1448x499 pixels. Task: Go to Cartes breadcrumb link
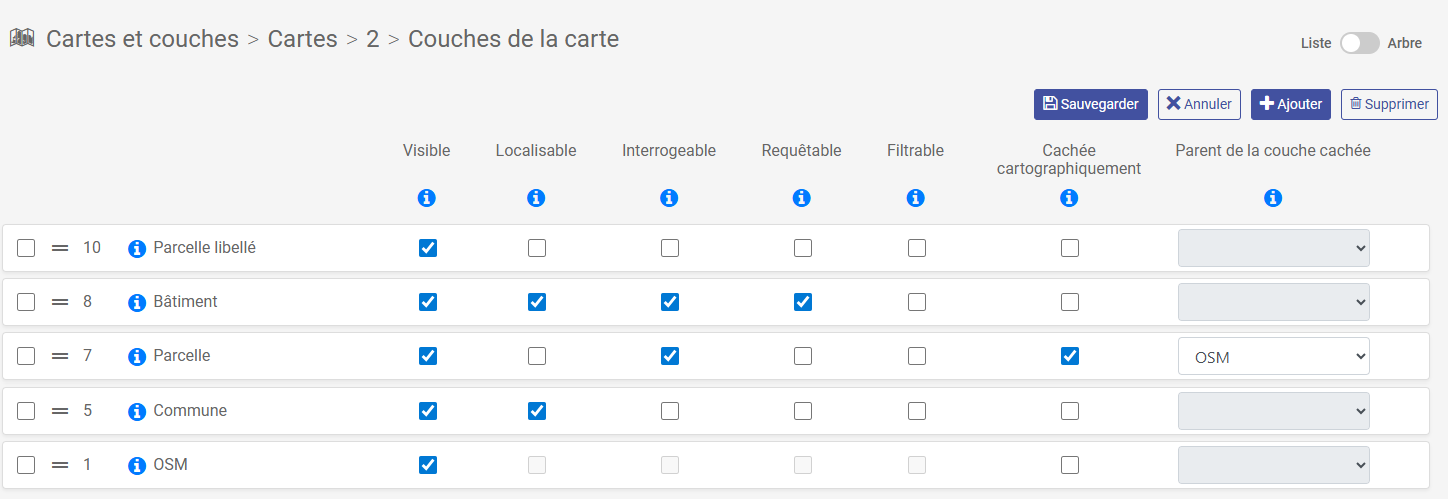point(302,39)
